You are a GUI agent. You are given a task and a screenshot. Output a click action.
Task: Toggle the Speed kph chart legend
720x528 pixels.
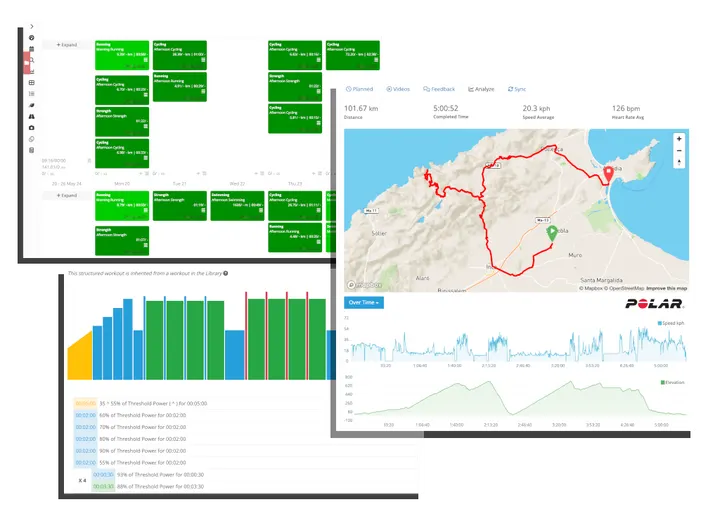pyautogui.click(x=671, y=323)
